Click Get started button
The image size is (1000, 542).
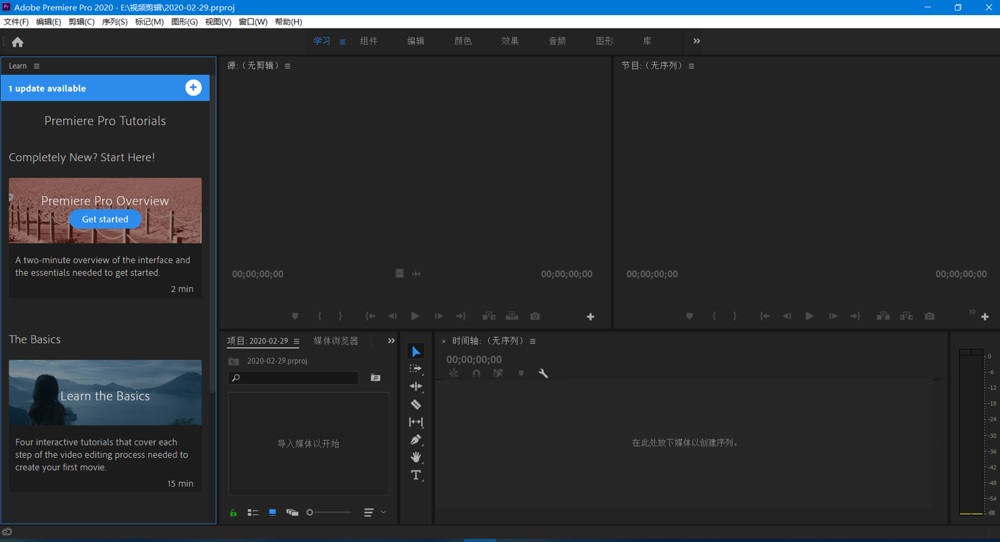[x=105, y=219]
